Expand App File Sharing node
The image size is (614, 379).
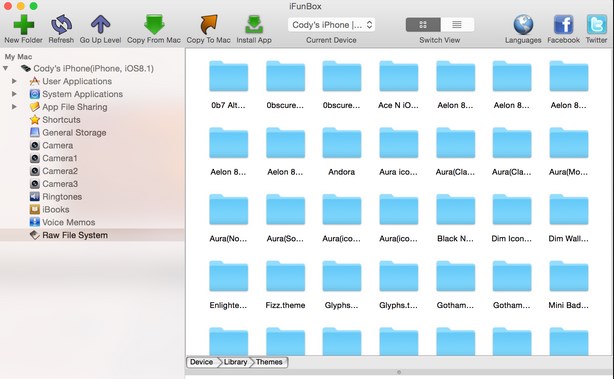(x=14, y=106)
